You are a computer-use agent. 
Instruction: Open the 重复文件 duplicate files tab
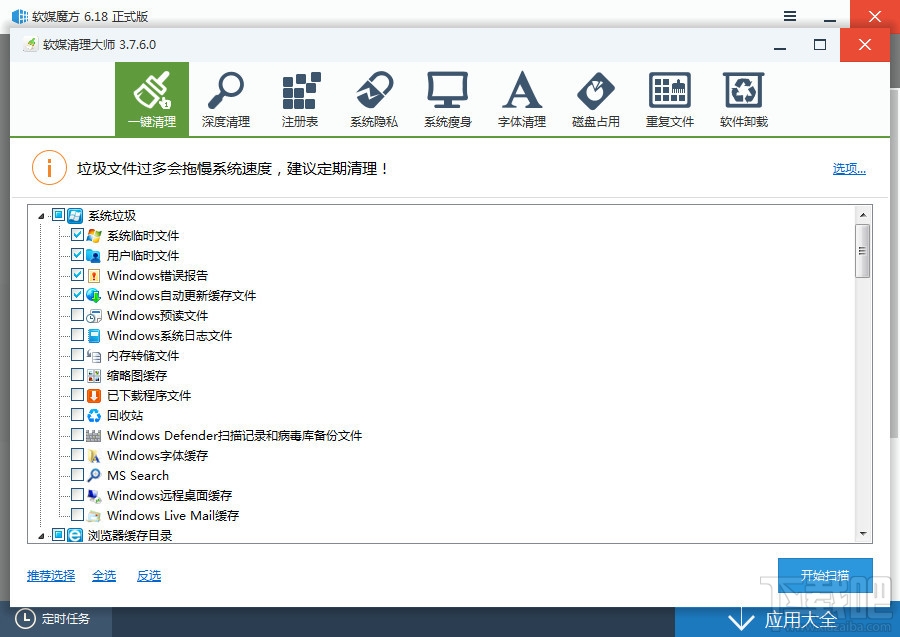pos(670,99)
